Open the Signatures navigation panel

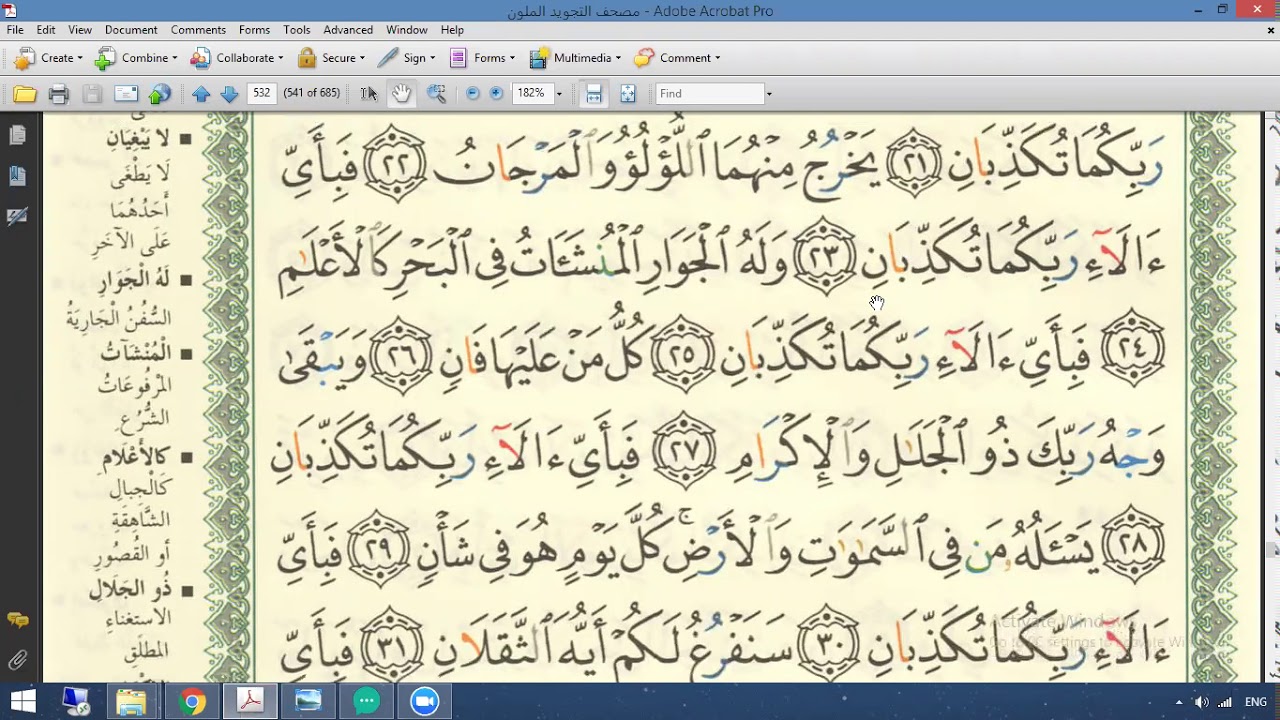pyautogui.click(x=17, y=217)
